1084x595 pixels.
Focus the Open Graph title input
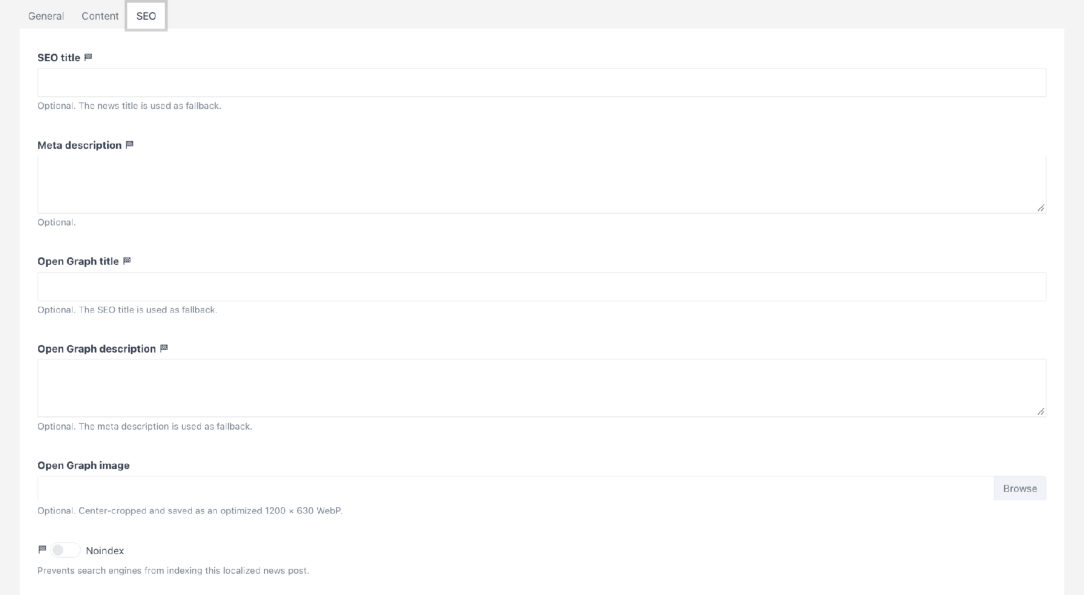[541, 287]
